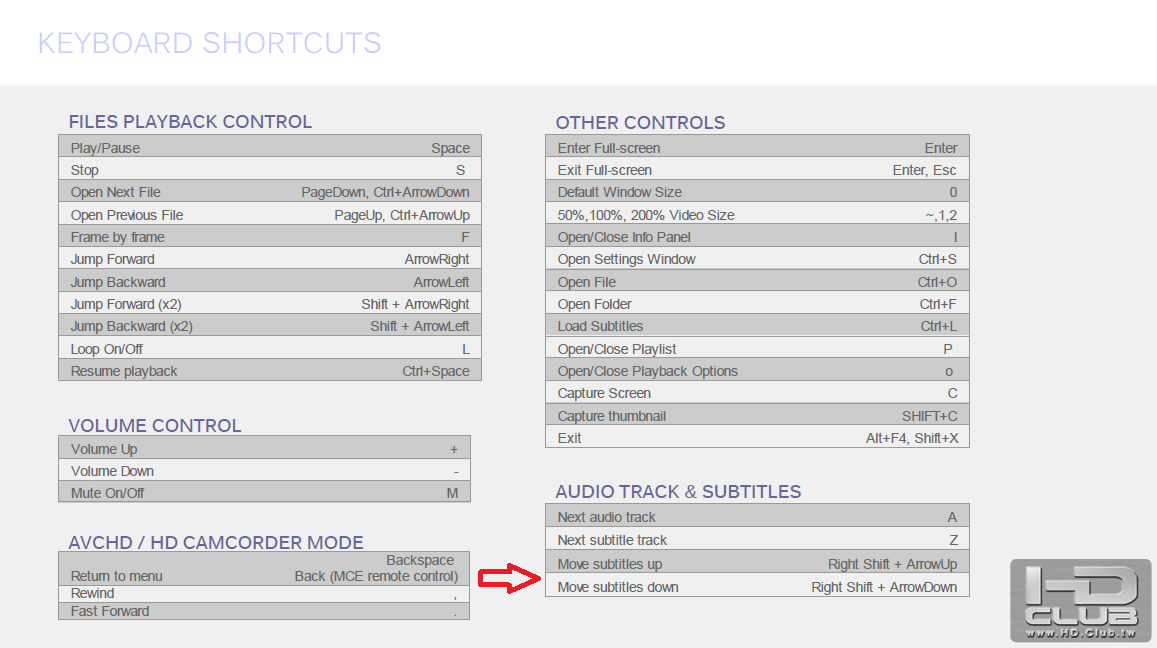Click the Loop On/Off row

(x=270, y=349)
